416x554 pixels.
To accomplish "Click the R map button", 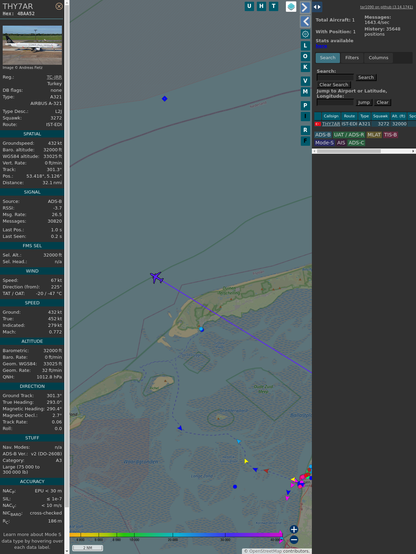I will 305,130.
